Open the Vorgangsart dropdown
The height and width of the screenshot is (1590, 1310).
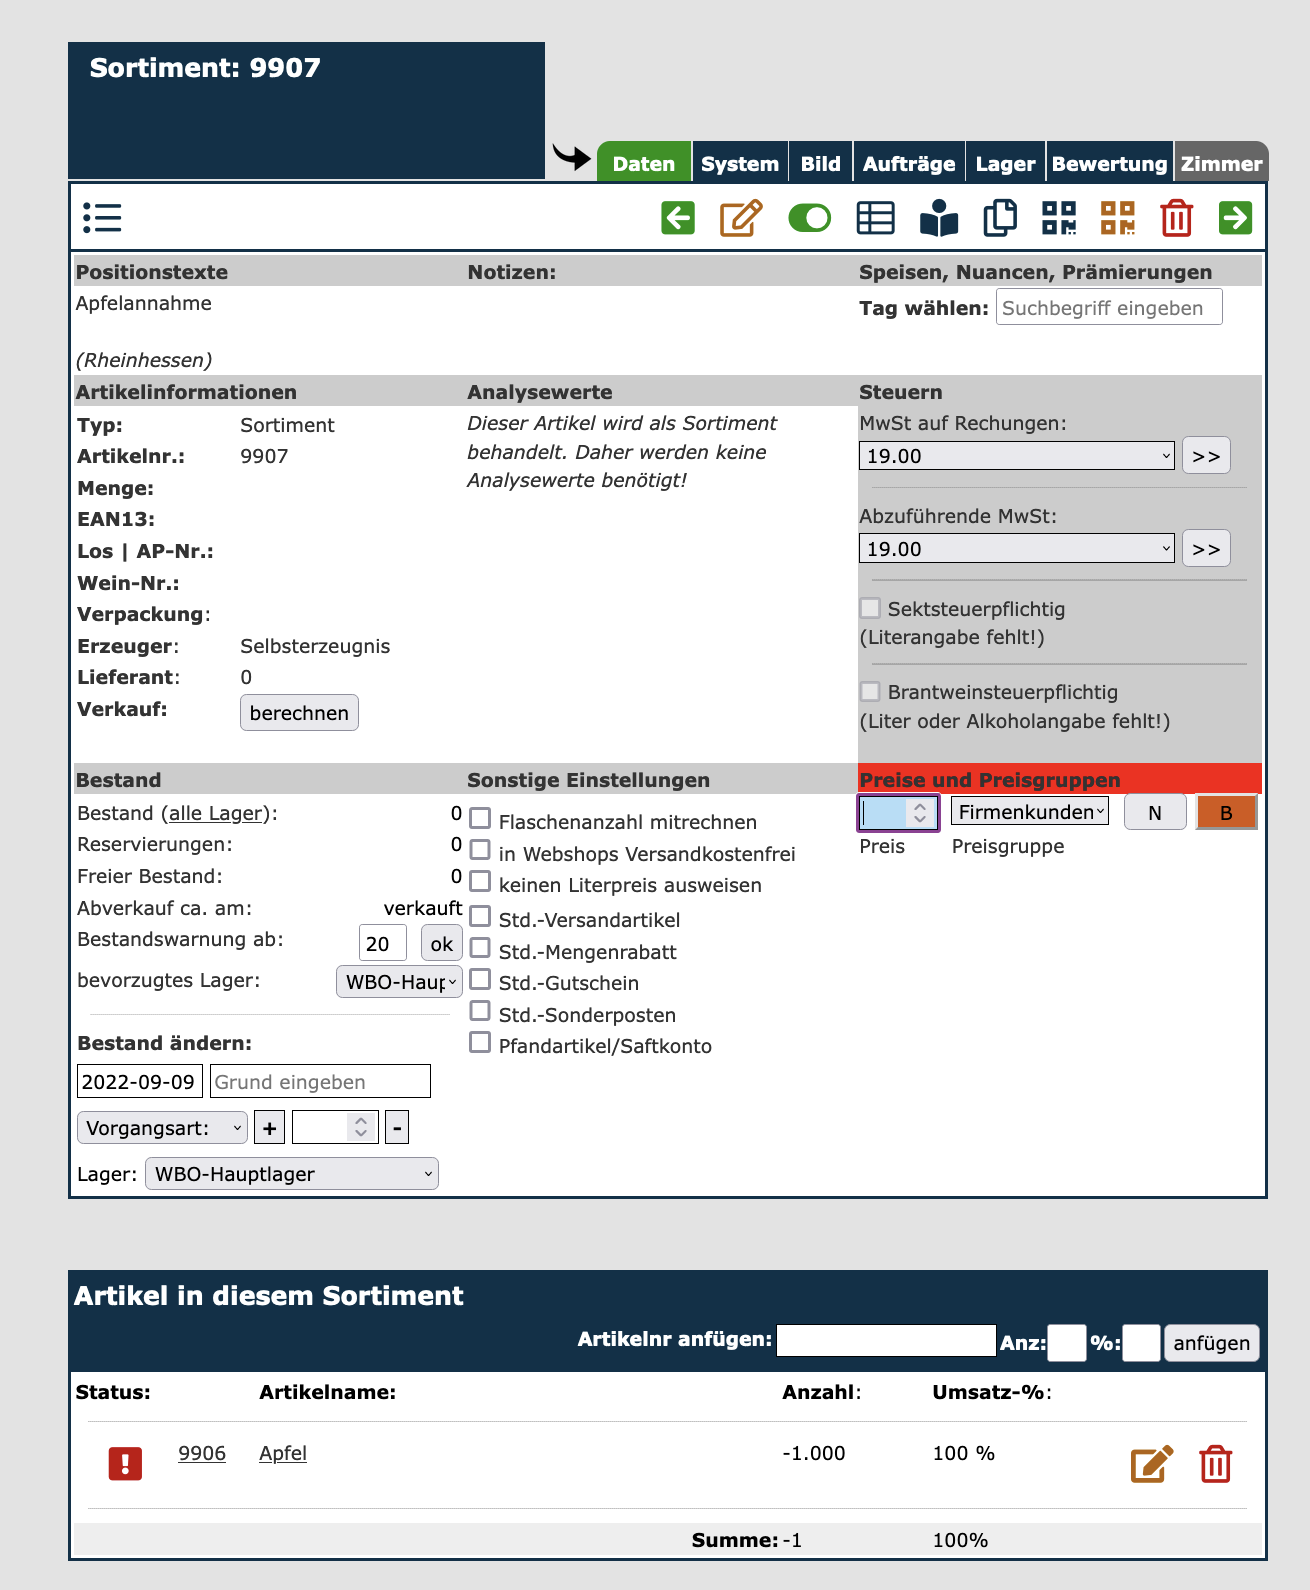pyautogui.click(x=162, y=1128)
